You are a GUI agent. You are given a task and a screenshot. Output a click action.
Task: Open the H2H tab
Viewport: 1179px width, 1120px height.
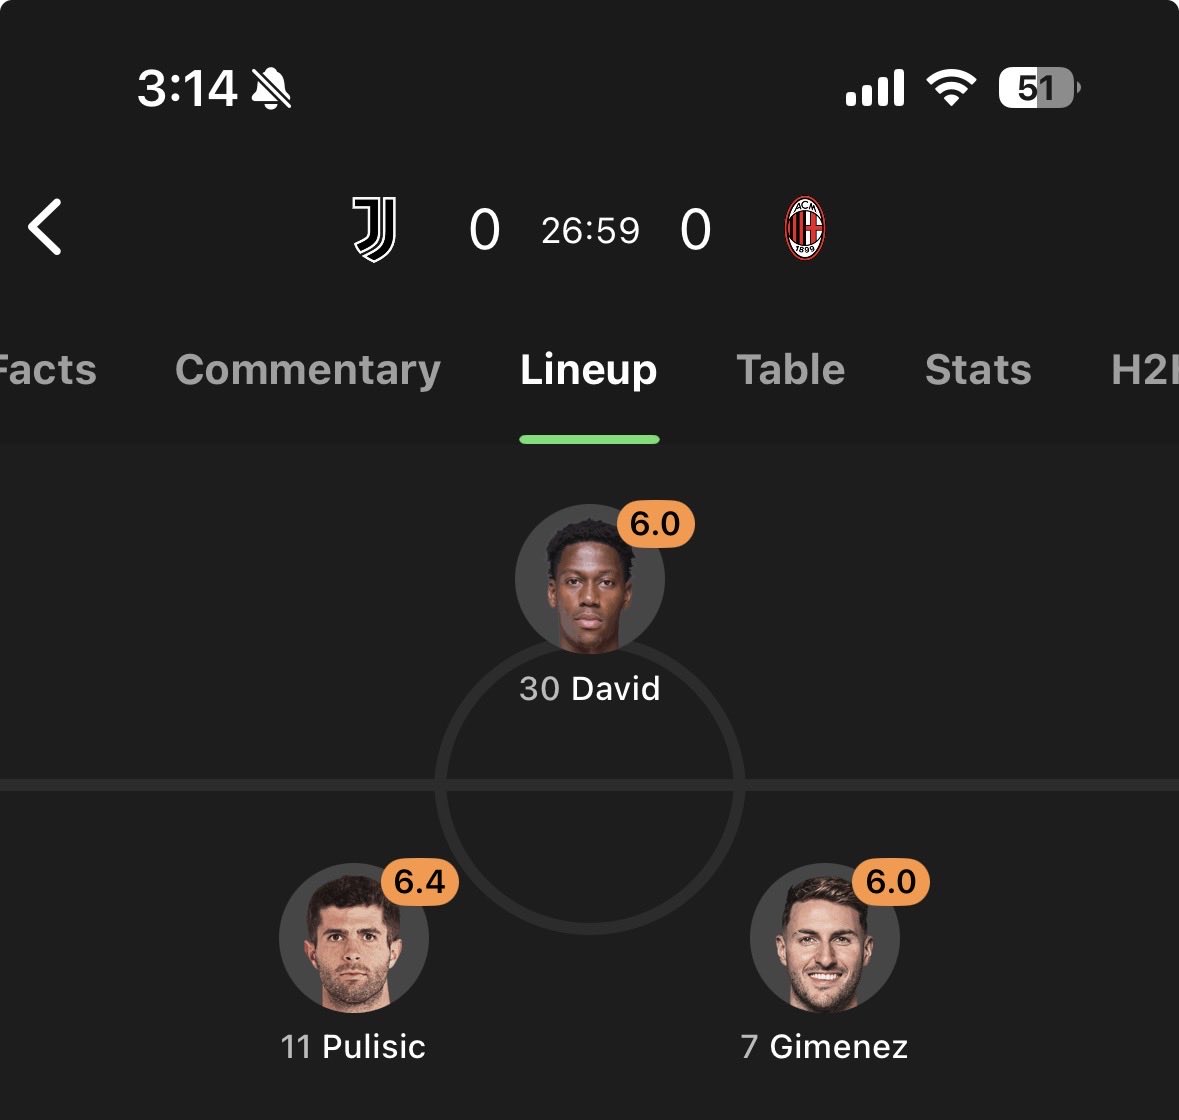(x=1142, y=370)
